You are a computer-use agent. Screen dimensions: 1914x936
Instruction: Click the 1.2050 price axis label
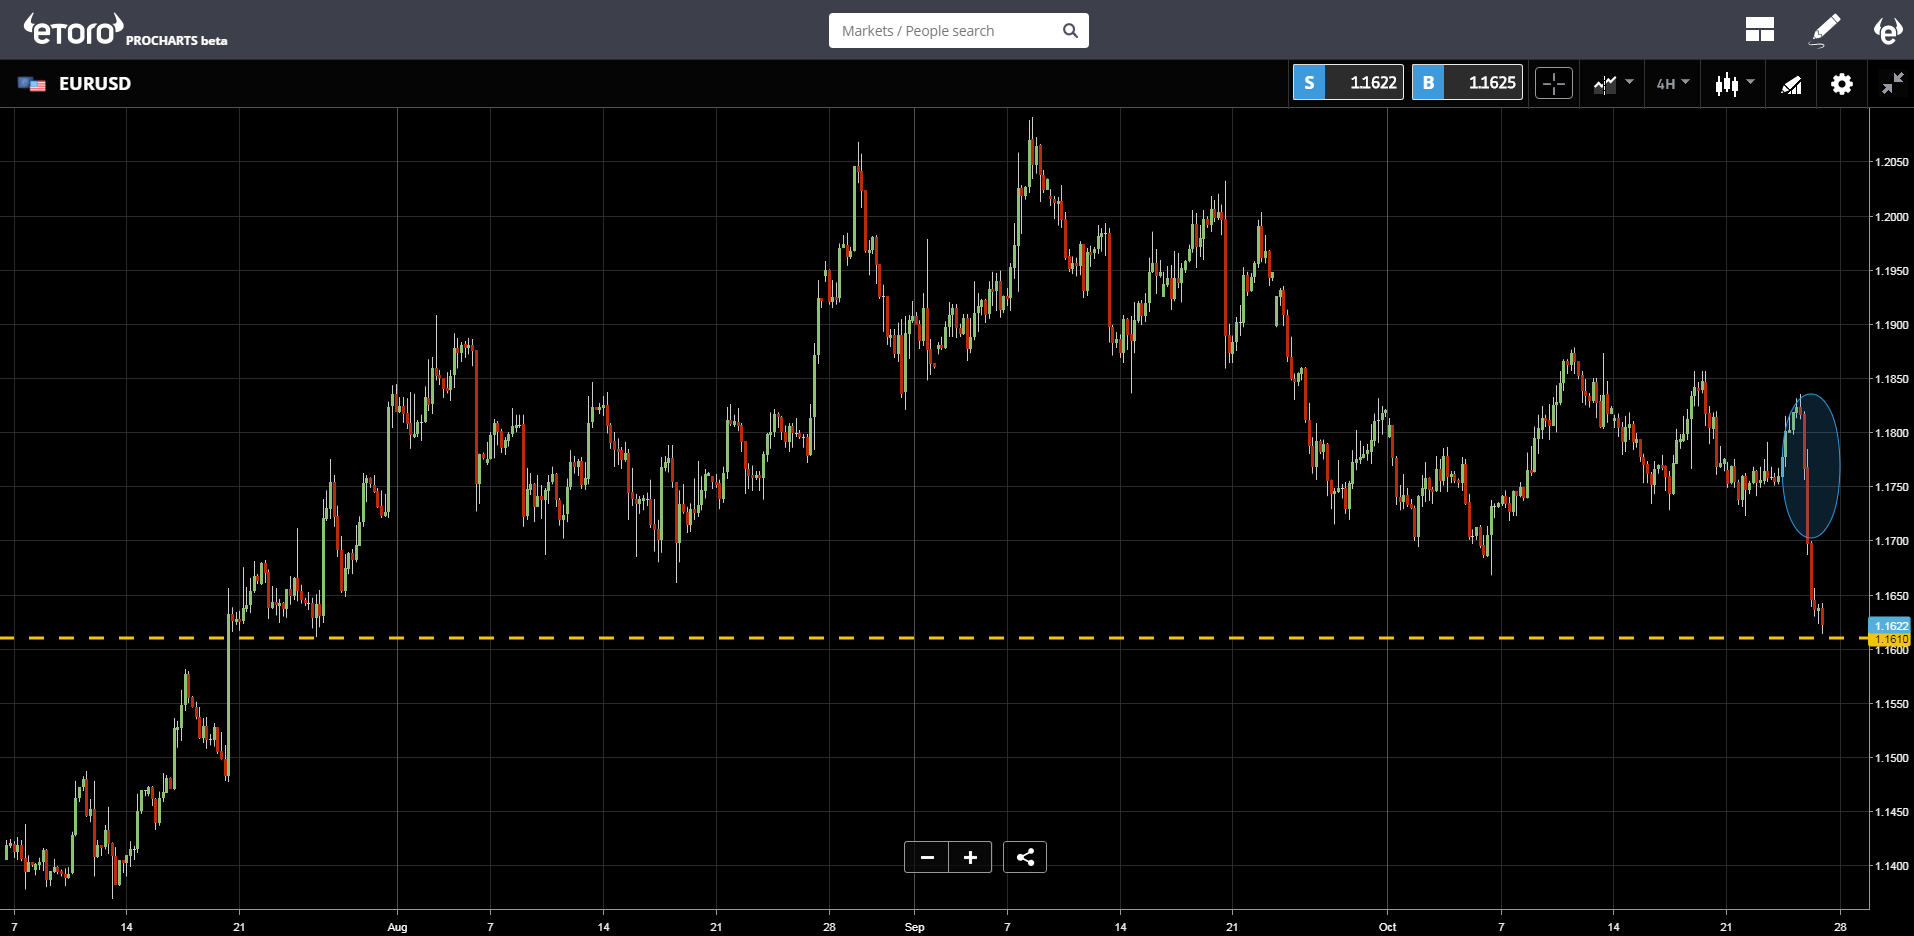pyautogui.click(x=1891, y=162)
